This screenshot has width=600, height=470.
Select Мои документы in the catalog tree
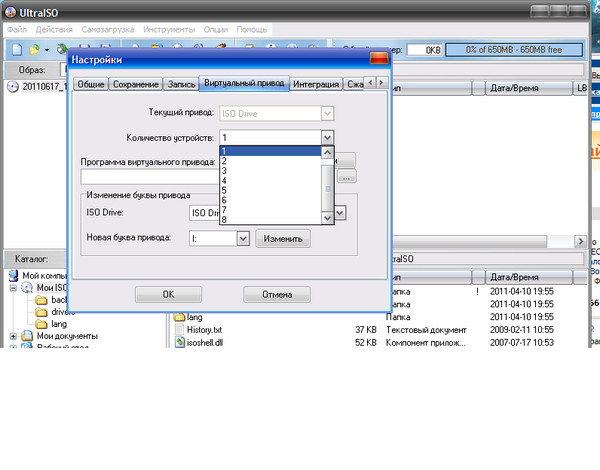click(67, 336)
